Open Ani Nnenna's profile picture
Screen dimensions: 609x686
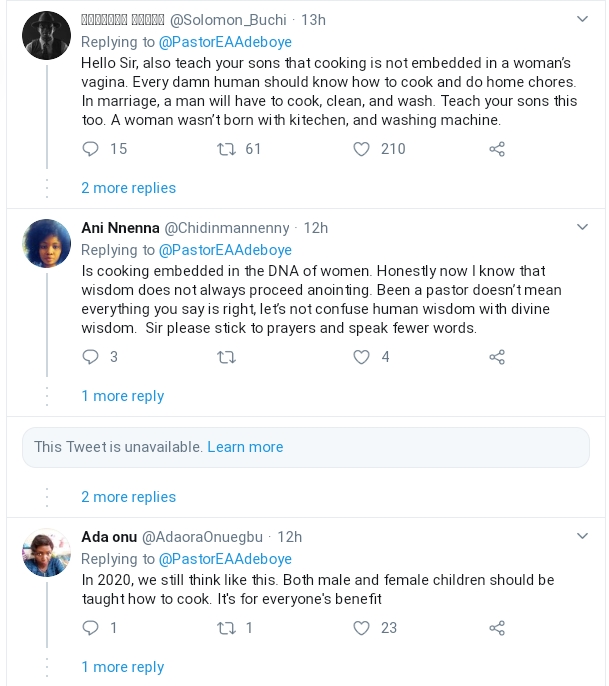46,244
